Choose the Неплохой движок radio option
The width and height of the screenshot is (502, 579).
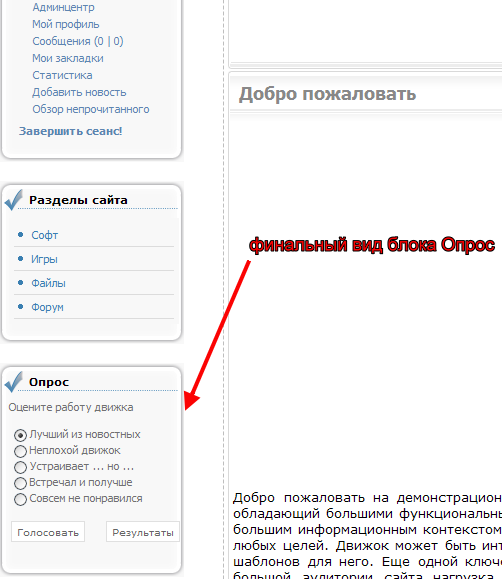pyautogui.click(x=20, y=451)
